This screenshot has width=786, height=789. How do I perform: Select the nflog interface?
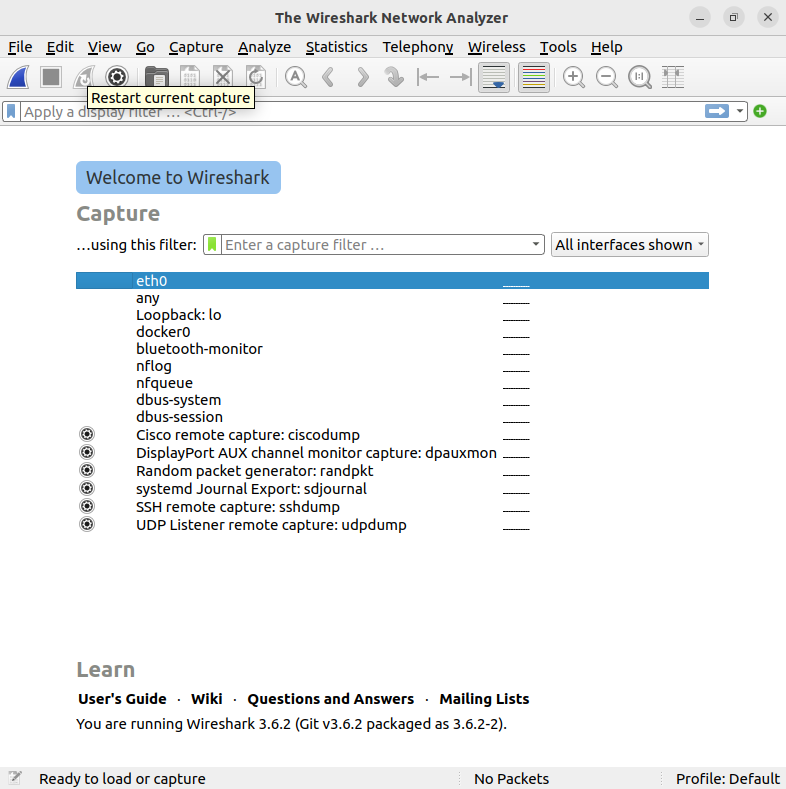point(392,366)
